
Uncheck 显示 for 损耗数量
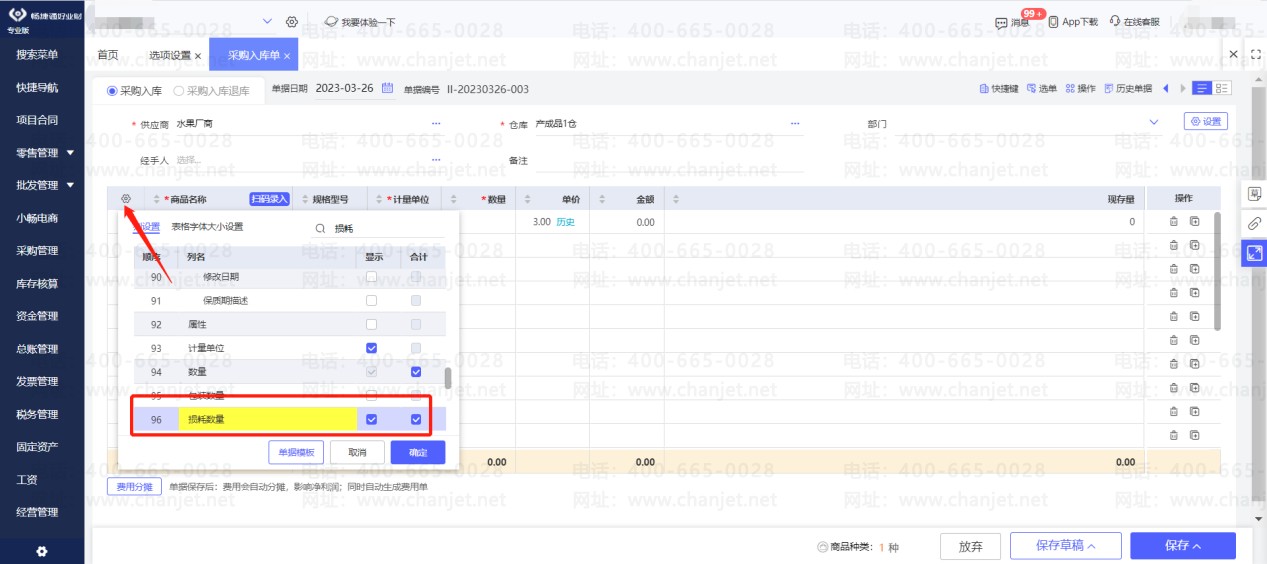point(372,419)
